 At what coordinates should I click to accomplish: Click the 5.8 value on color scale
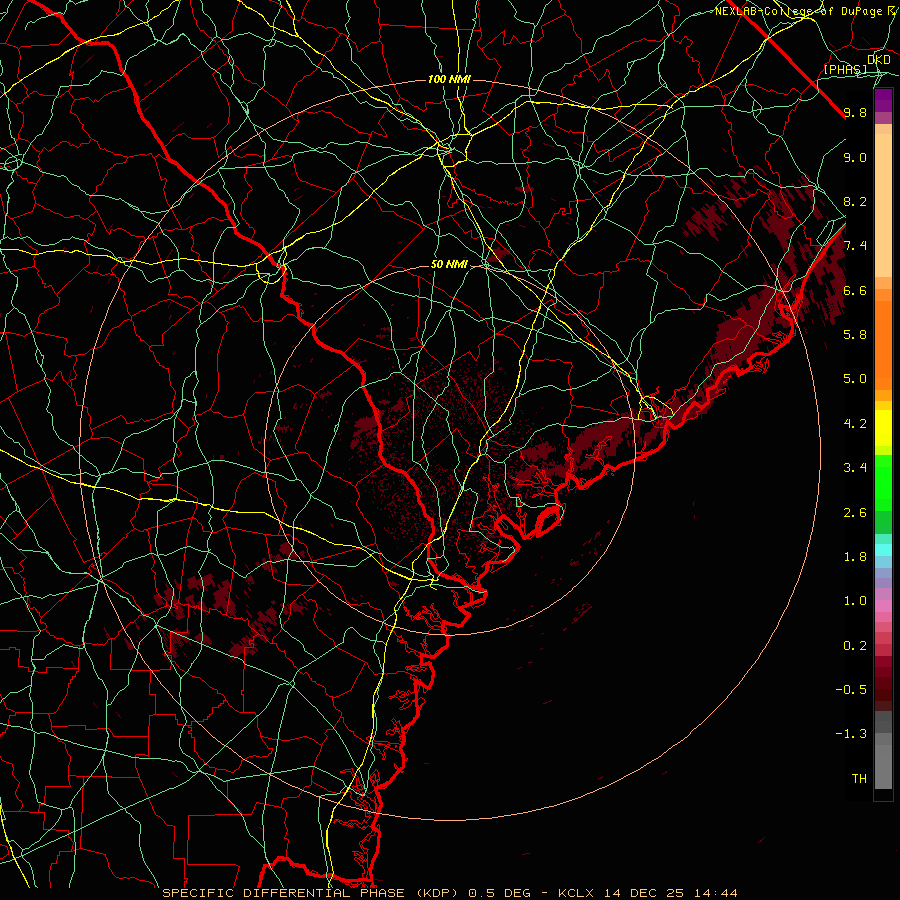tap(855, 335)
